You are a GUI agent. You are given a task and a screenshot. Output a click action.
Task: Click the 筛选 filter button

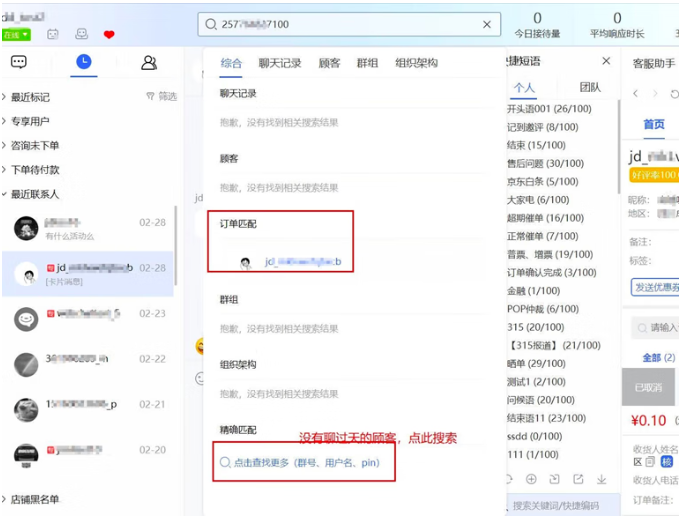(162, 96)
